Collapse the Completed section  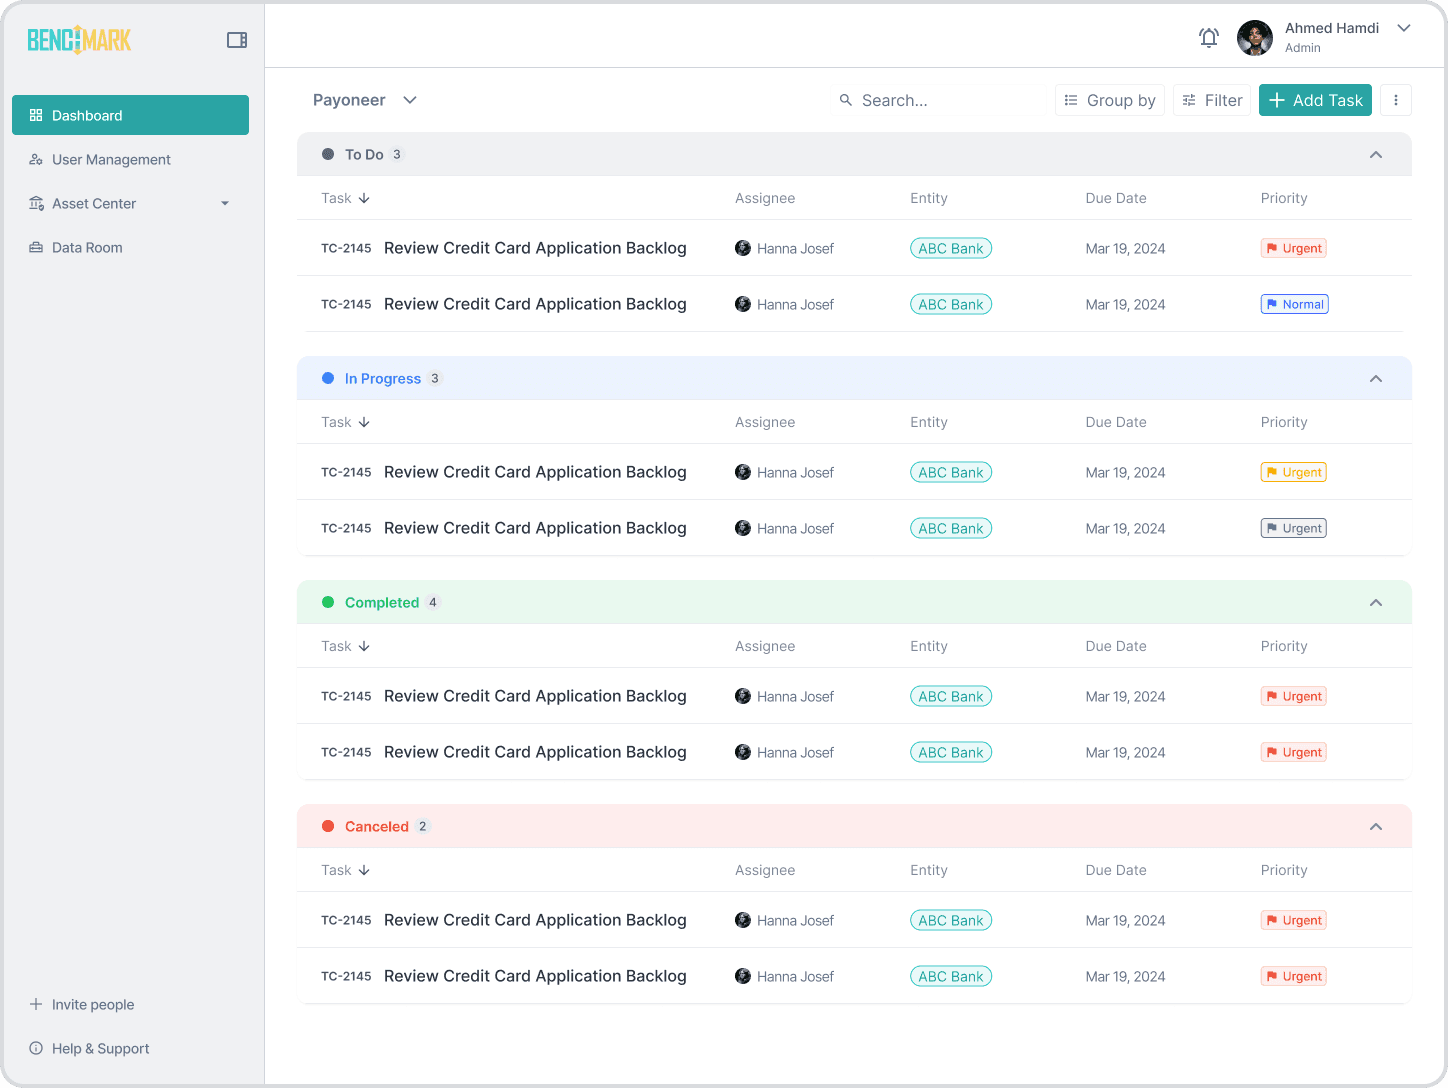point(1376,602)
